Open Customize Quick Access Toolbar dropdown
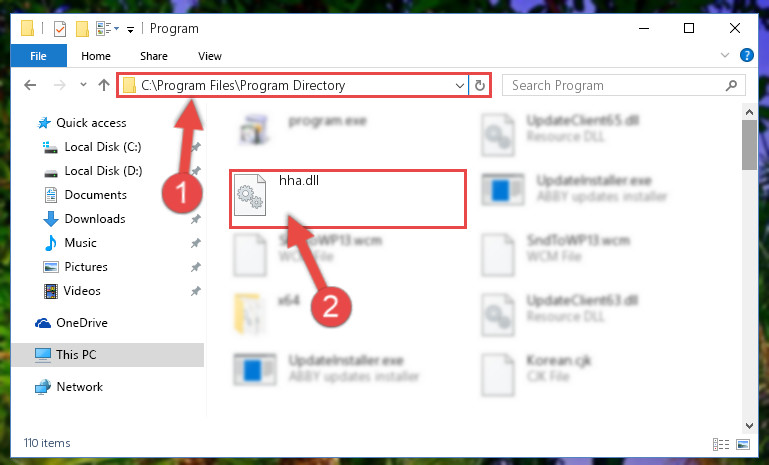The image size is (769, 465). tap(130, 30)
